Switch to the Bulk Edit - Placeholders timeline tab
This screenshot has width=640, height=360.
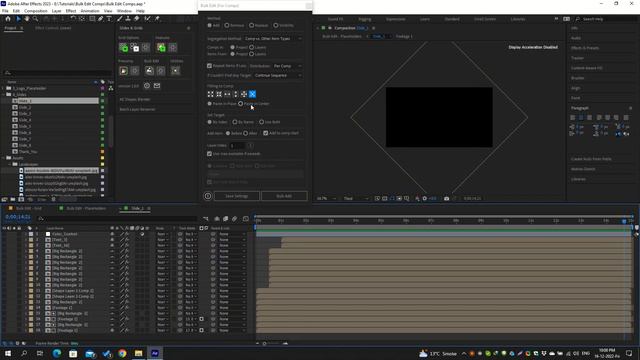pyautogui.click(x=86, y=209)
